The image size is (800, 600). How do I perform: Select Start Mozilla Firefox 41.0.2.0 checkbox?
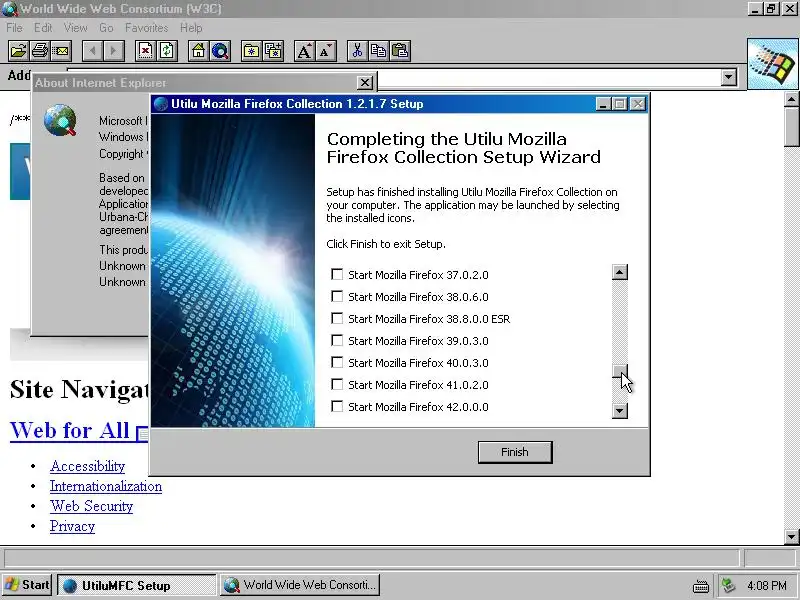[337, 384]
